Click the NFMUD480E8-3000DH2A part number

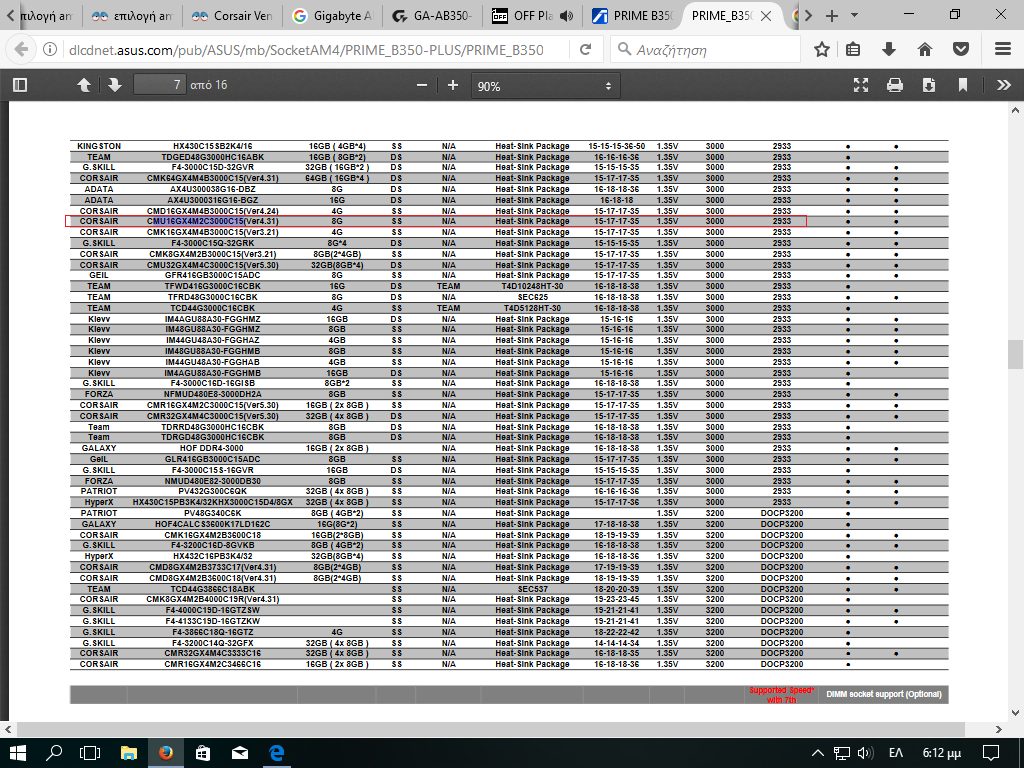point(212,394)
